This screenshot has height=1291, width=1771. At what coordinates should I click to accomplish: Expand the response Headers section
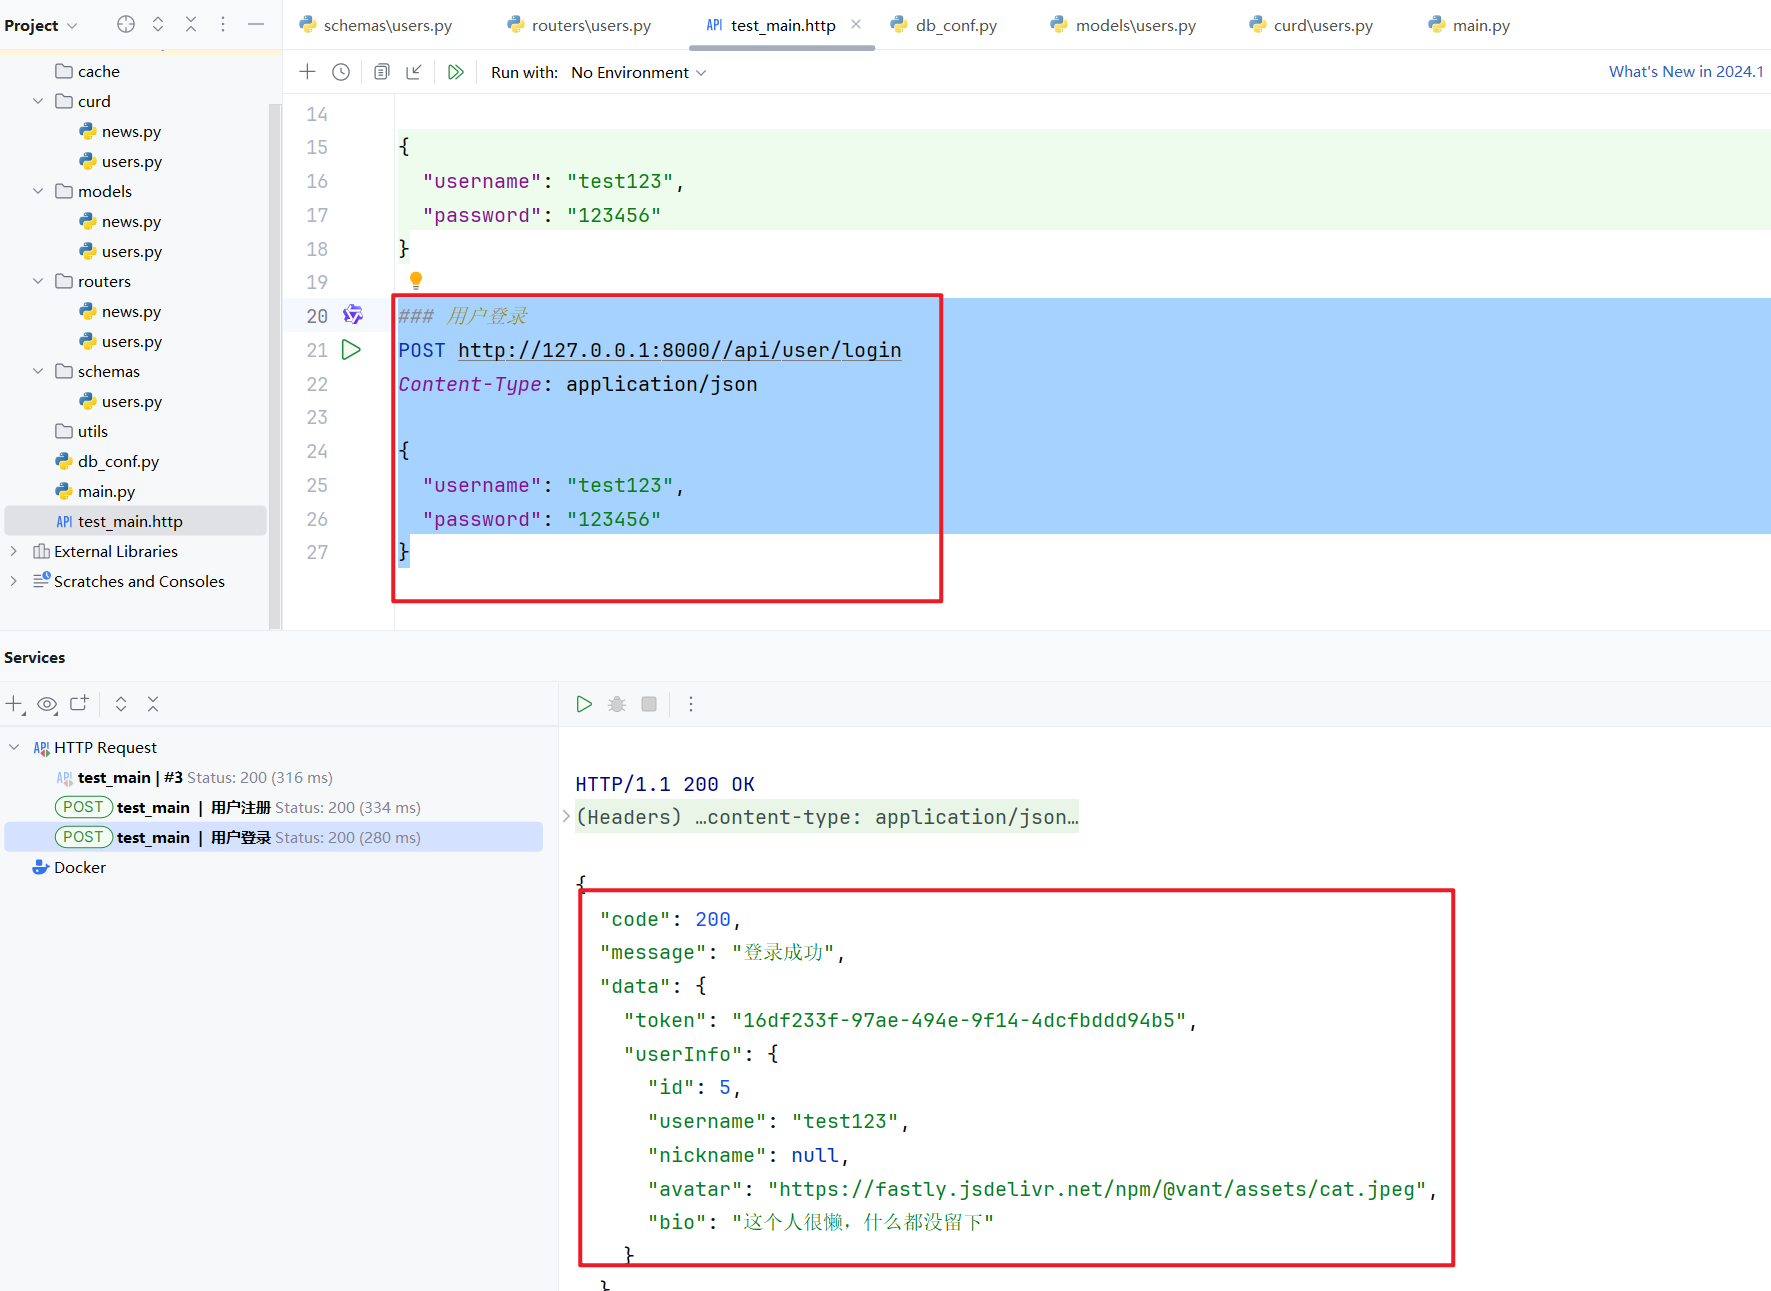pos(566,817)
